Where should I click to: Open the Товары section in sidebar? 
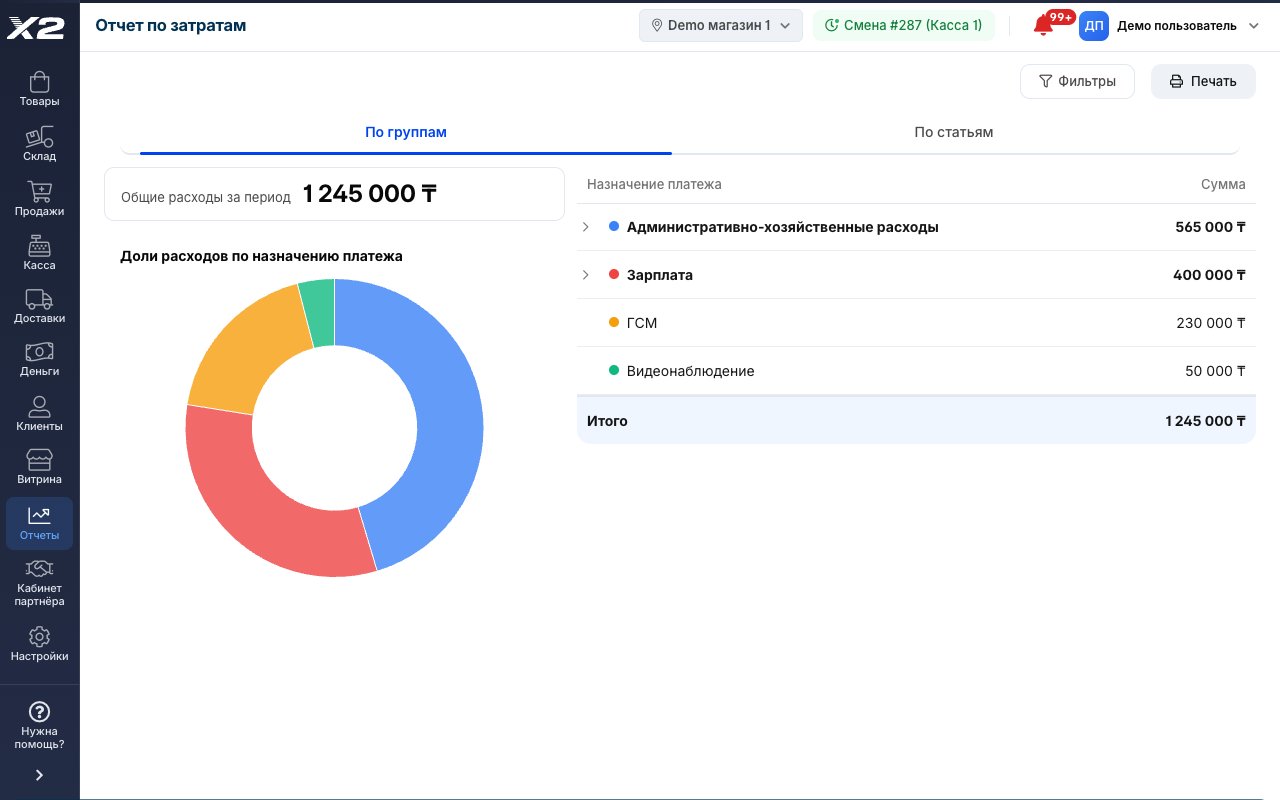[x=39, y=89]
